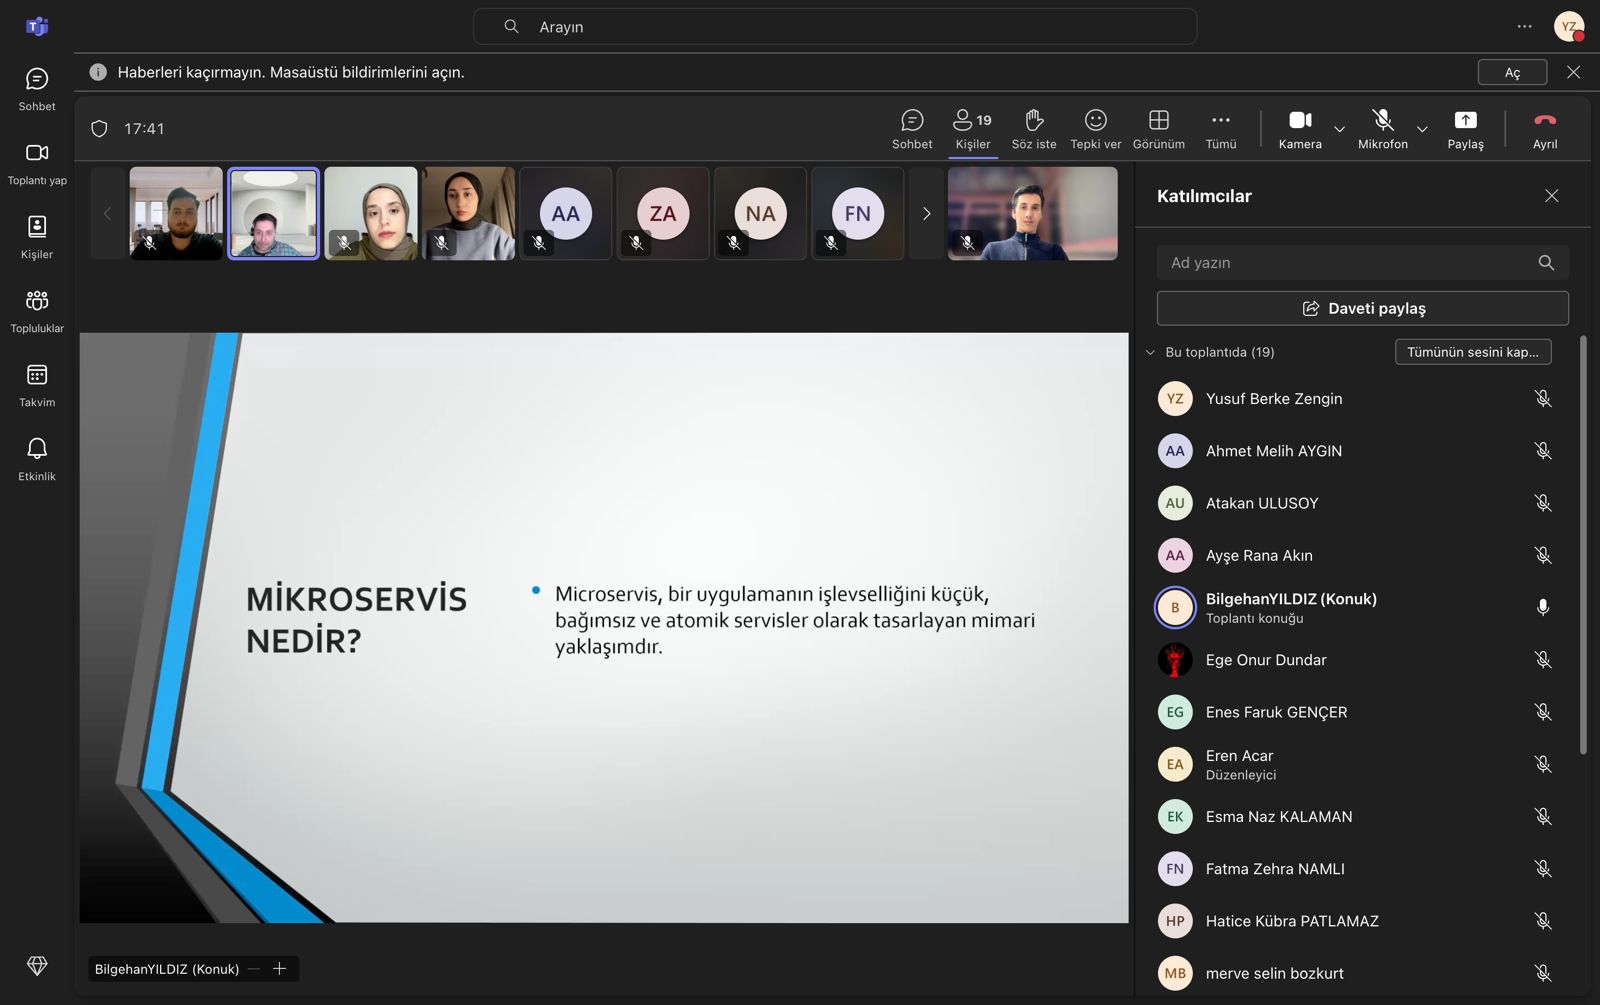Click the Daveti paylaş button

coord(1362,308)
